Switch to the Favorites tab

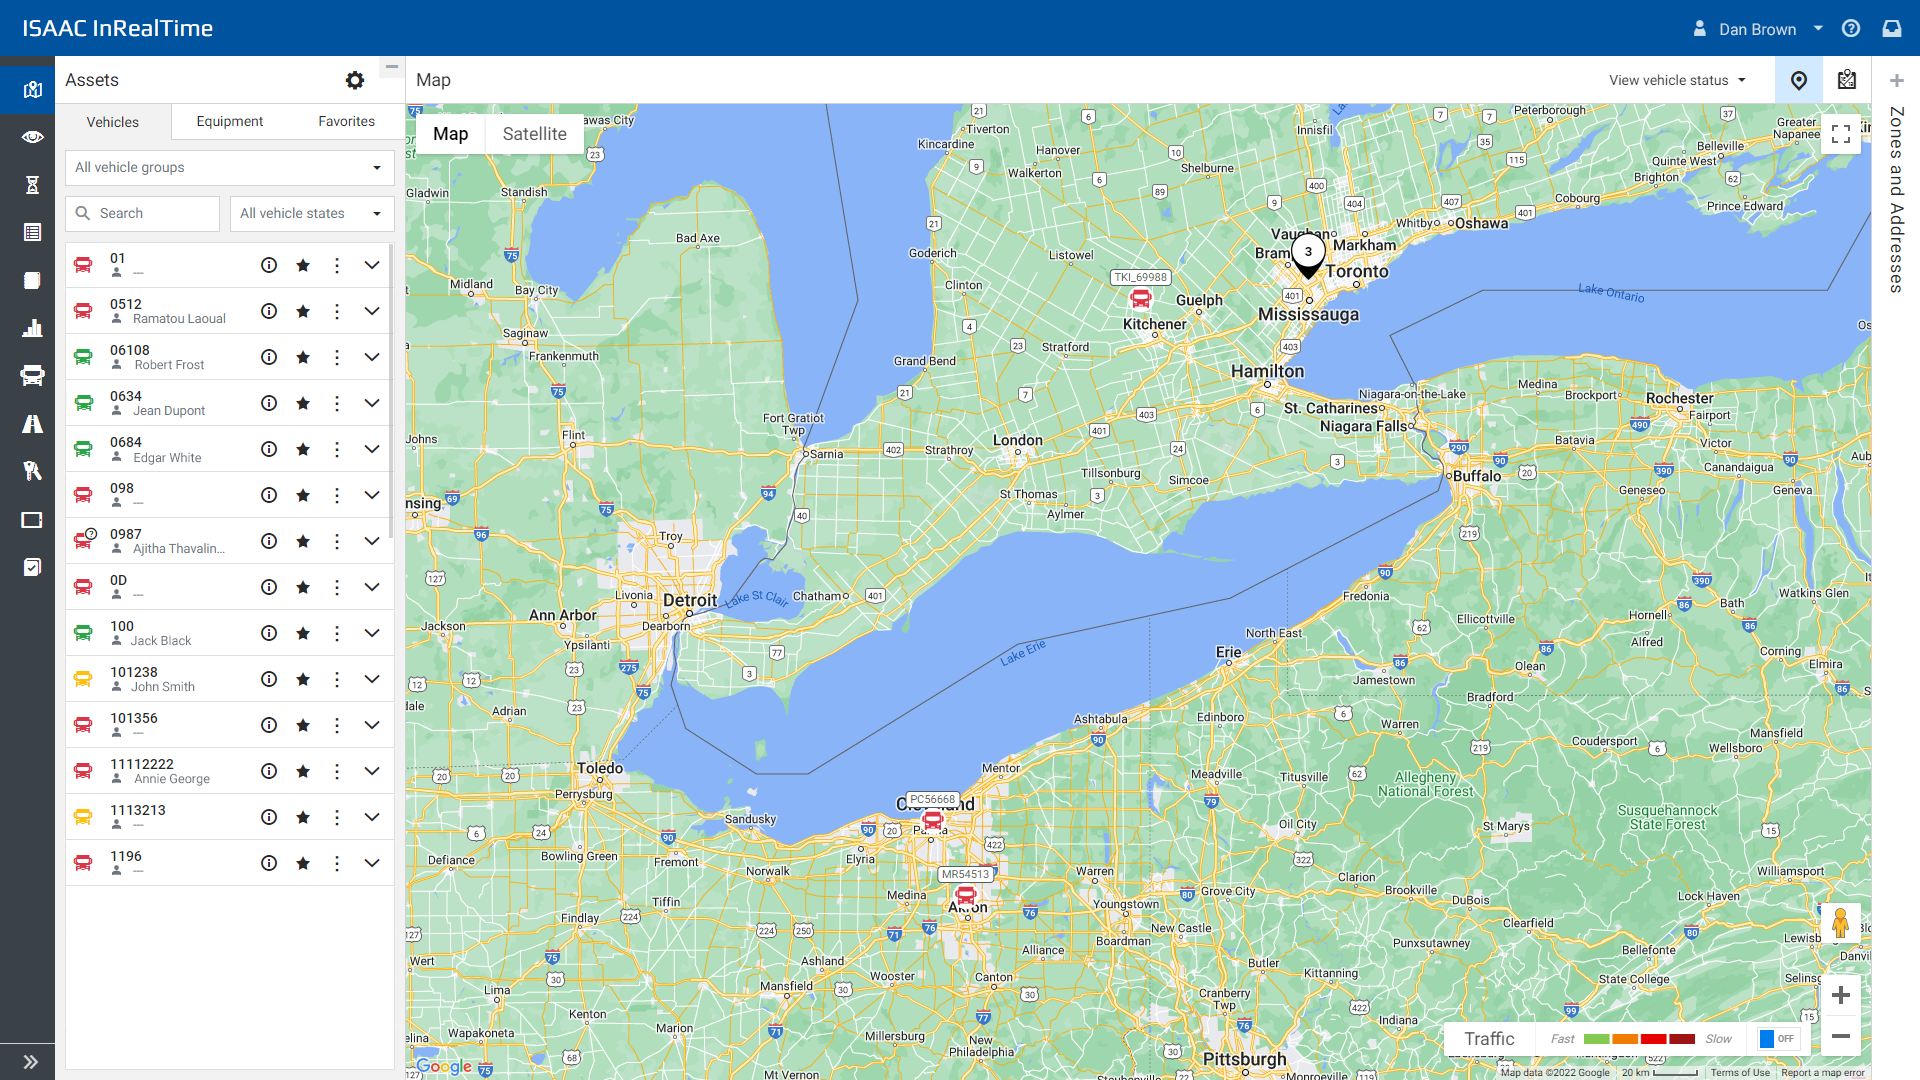[346, 121]
